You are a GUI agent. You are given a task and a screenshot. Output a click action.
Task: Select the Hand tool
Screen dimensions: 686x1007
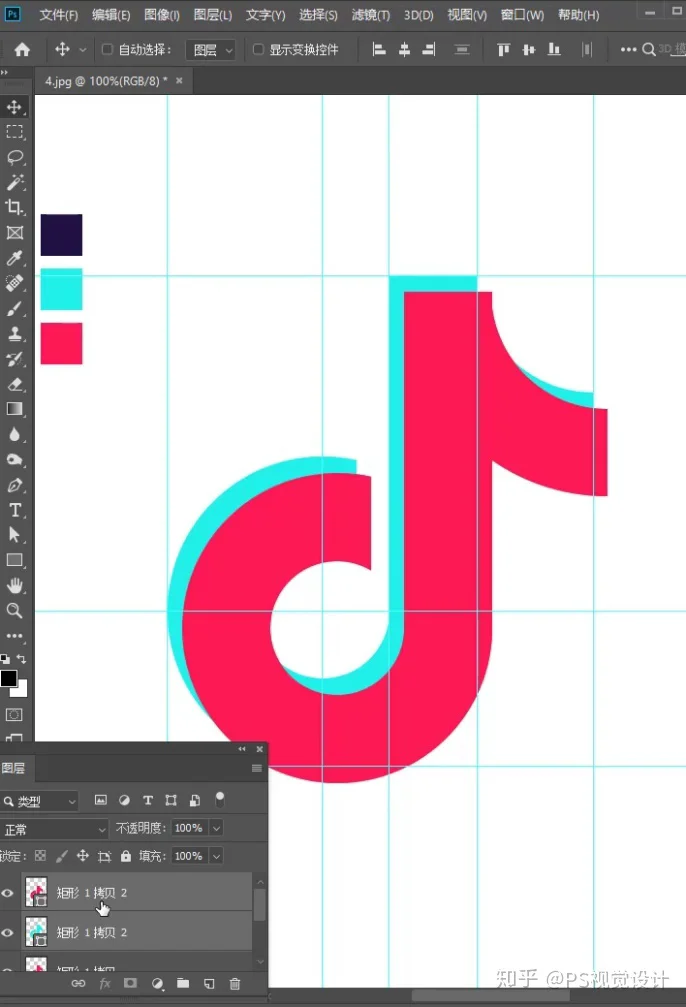coord(14,585)
